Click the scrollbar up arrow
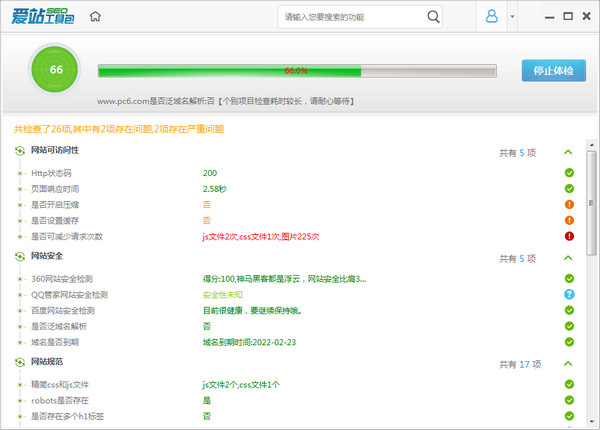 [x=592, y=145]
